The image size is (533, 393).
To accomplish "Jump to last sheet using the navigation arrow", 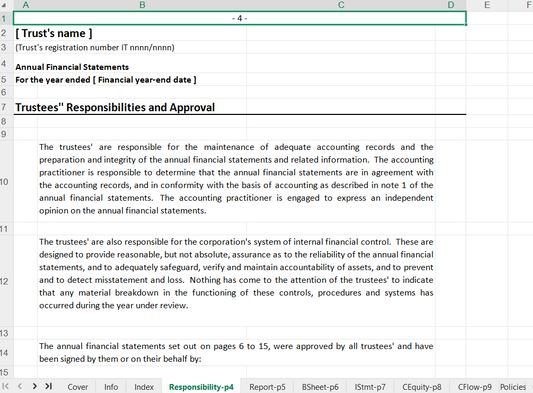I will point(49,387).
